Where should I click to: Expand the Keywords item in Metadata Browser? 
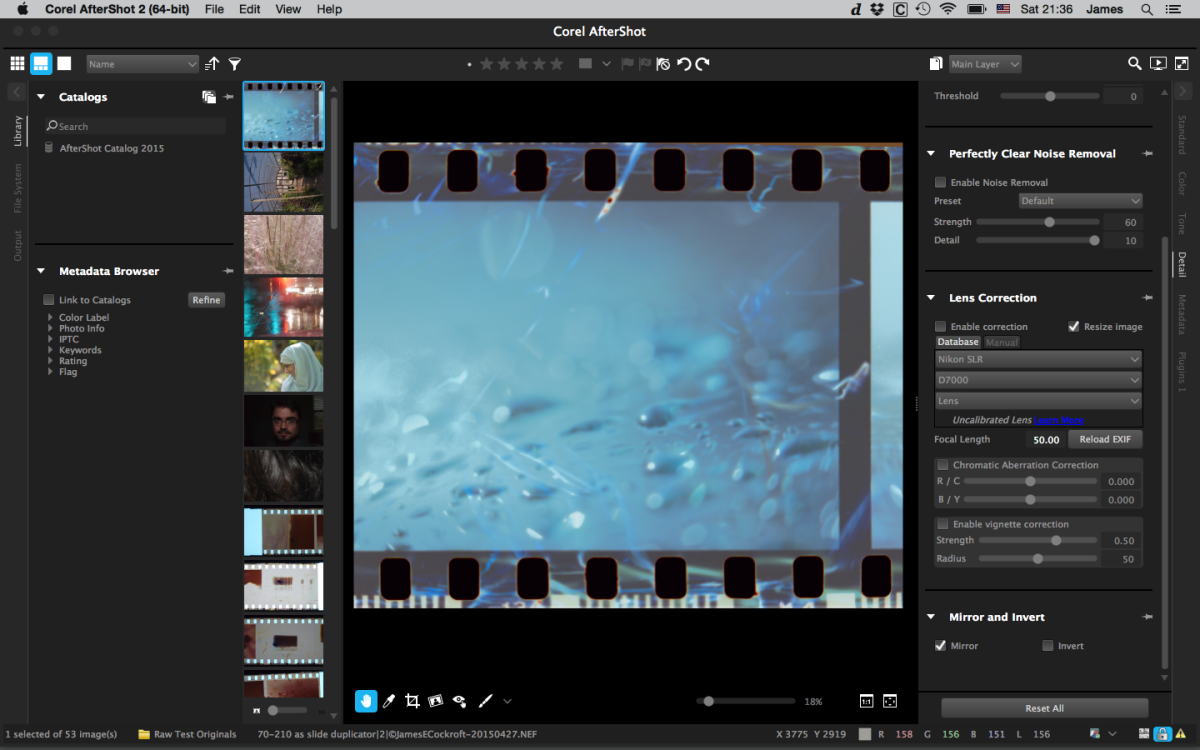click(x=51, y=350)
